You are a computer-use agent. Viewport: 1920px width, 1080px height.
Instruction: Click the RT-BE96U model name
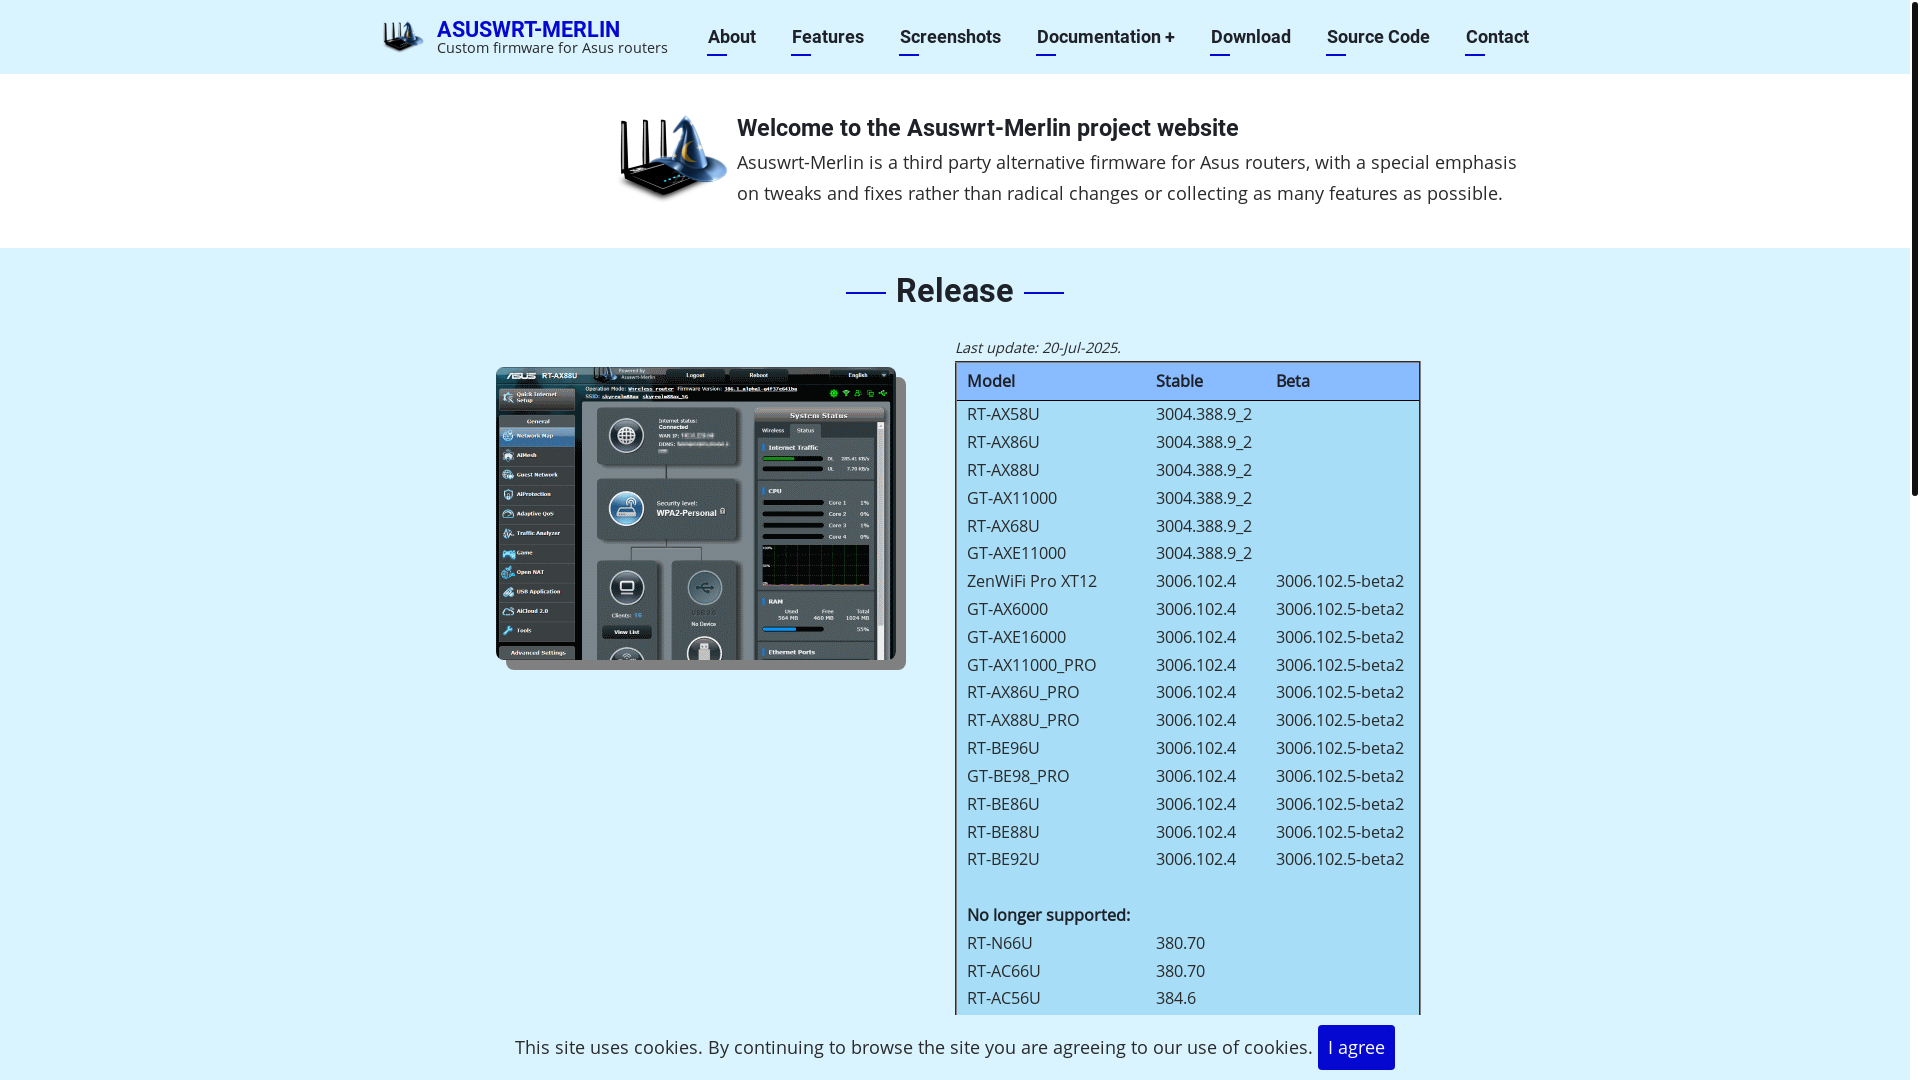(1003, 748)
